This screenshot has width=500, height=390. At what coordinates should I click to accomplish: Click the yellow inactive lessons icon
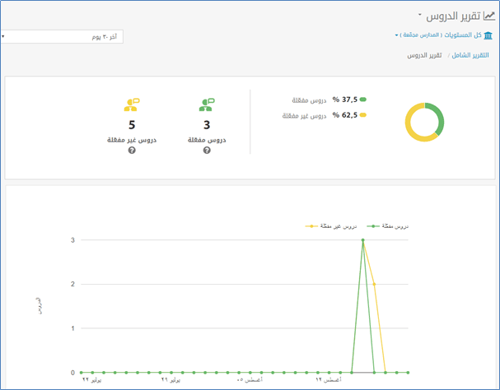132,105
